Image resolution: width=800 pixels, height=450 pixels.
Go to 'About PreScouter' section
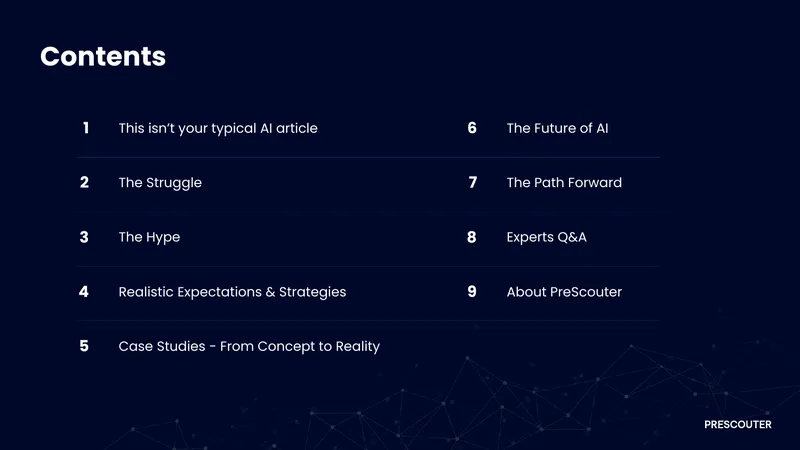tap(564, 292)
